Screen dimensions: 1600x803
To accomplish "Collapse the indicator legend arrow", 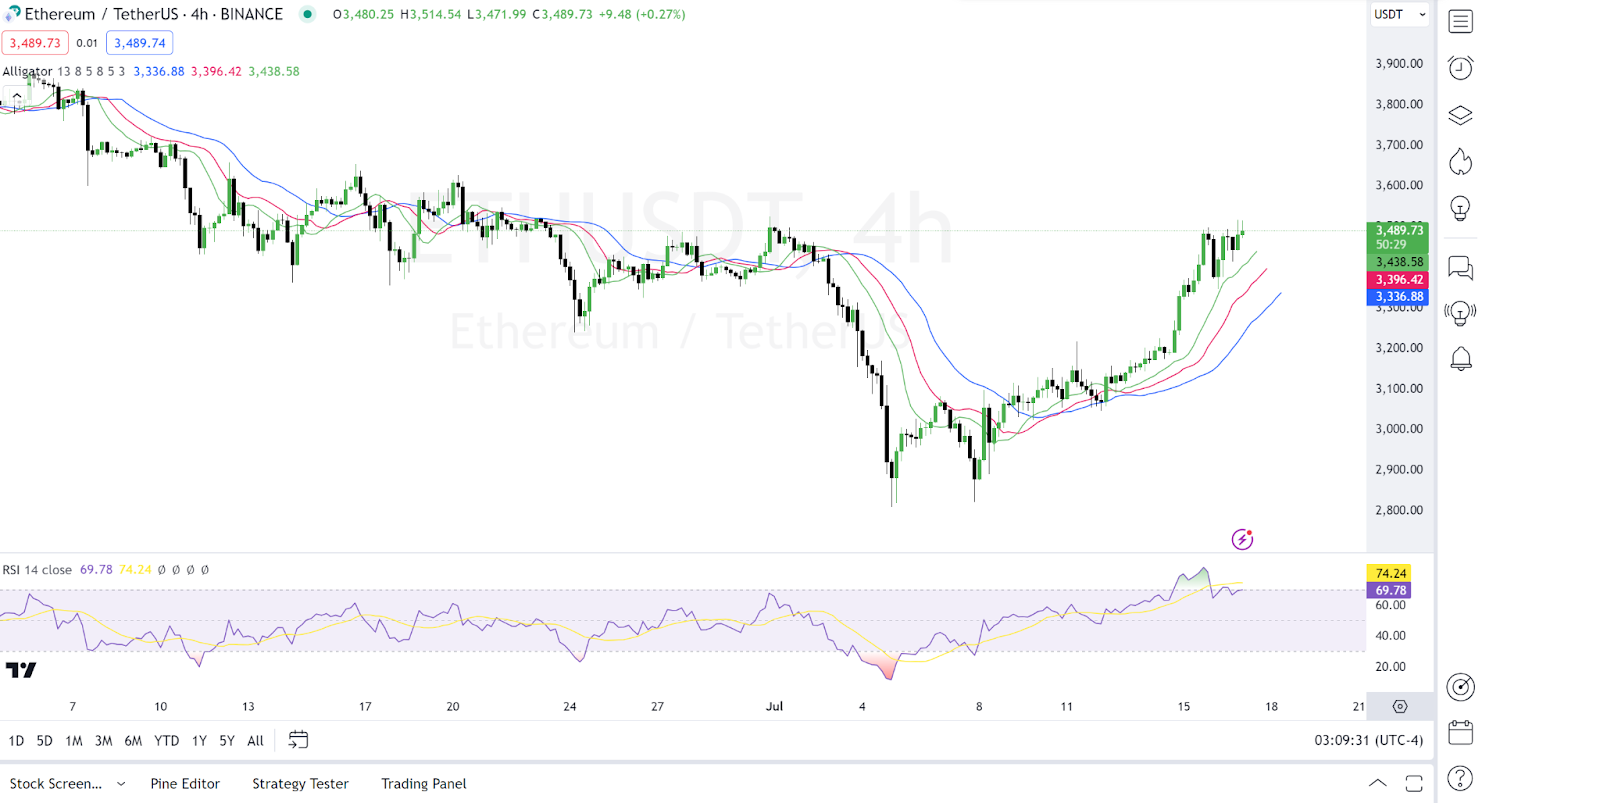I will click(x=17, y=96).
